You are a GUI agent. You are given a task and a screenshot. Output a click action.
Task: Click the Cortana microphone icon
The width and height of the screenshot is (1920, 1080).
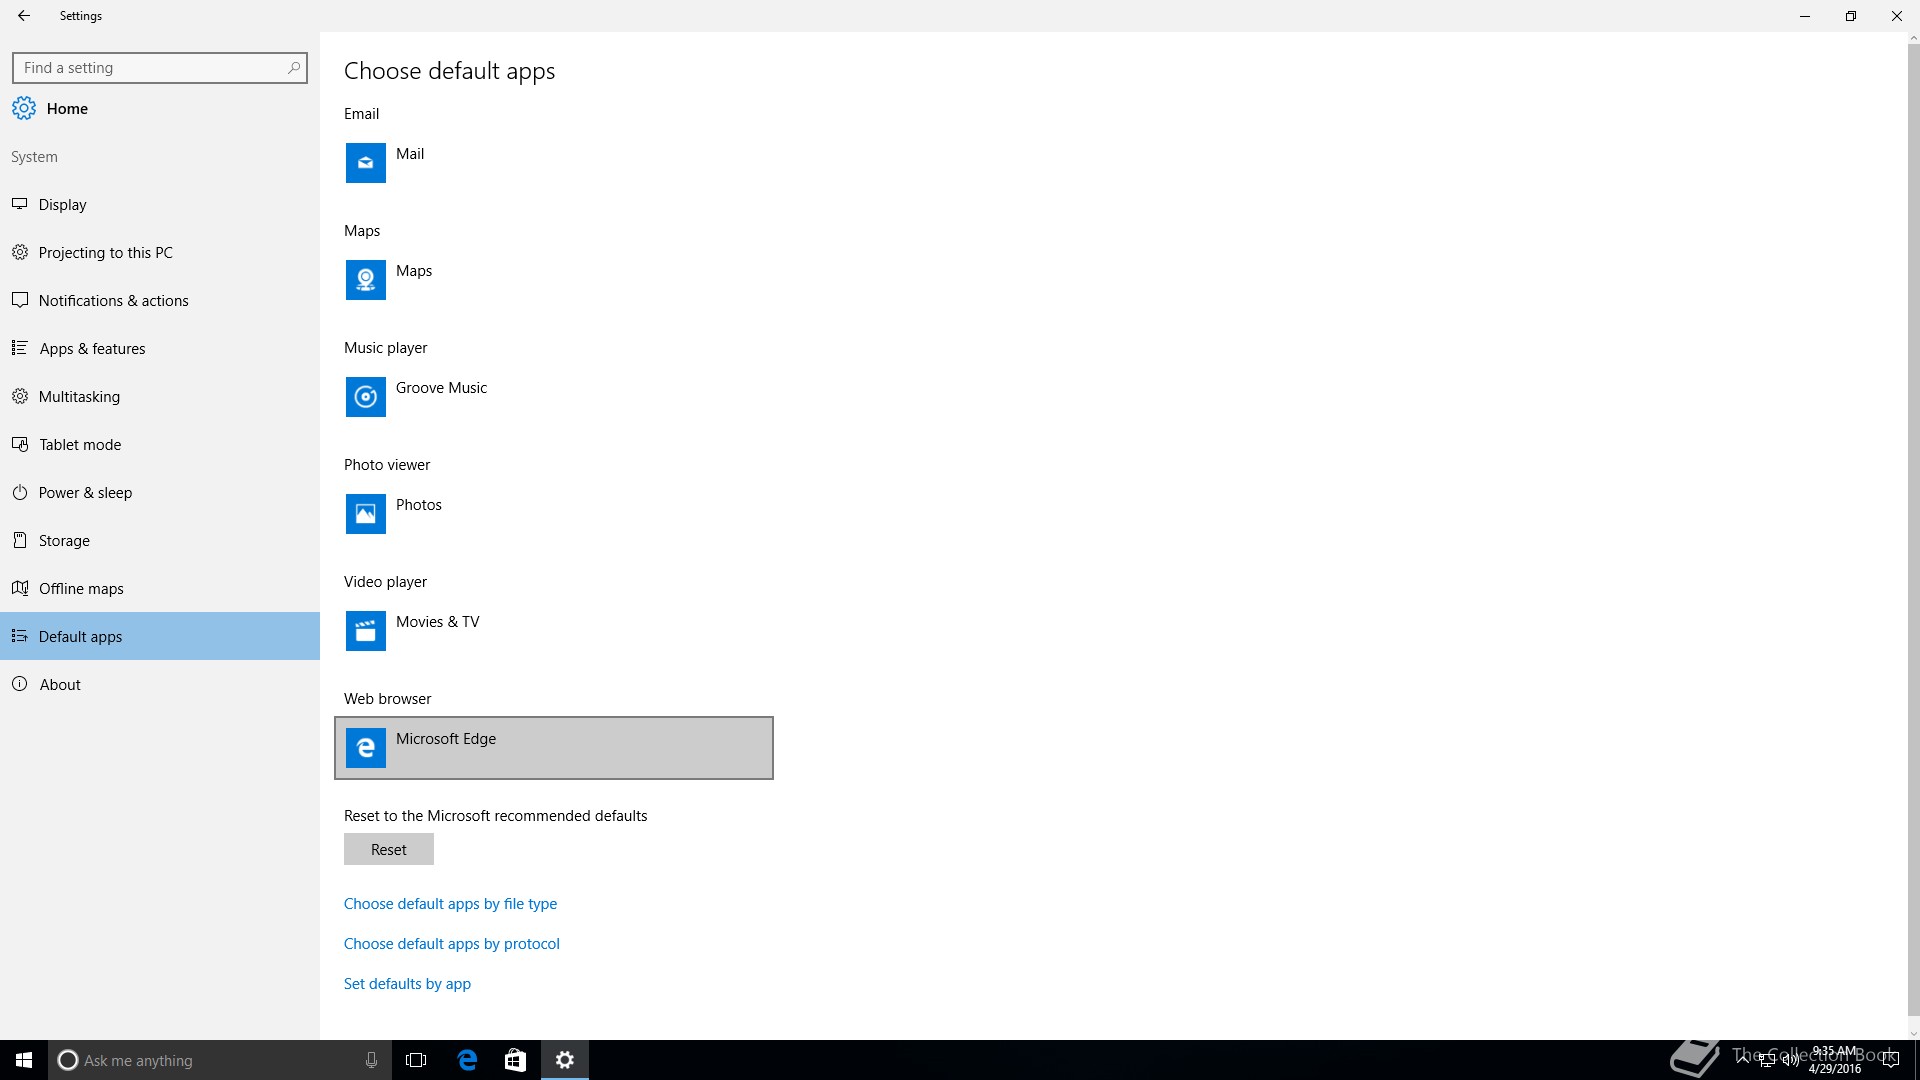pyautogui.click(x=371, y=1060)
